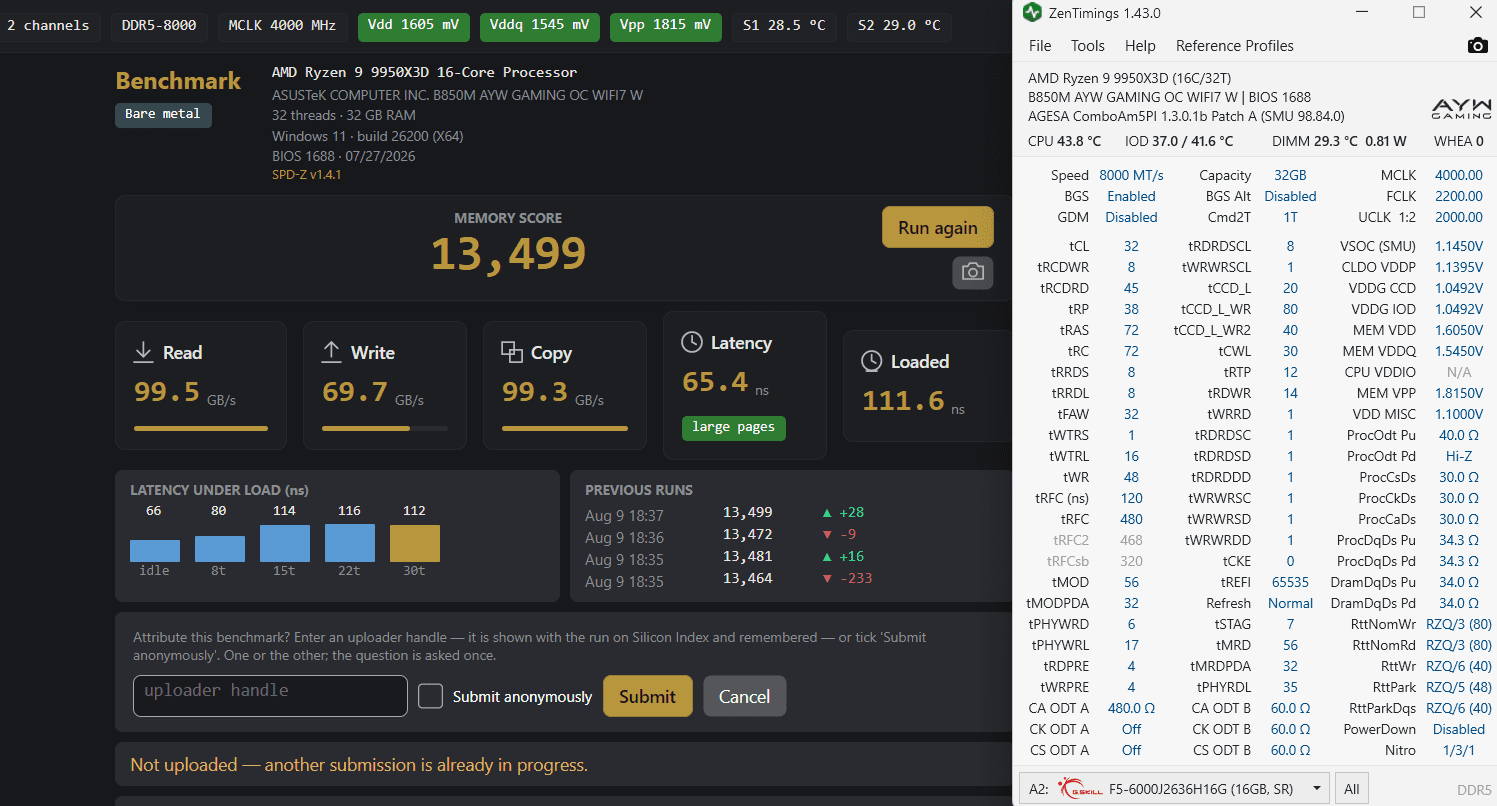Screen dimensions: 1497x806
Task: Click the CA ODT A value 480.0 Ω
Action: pyautogui.click(x=1131, y=708)
